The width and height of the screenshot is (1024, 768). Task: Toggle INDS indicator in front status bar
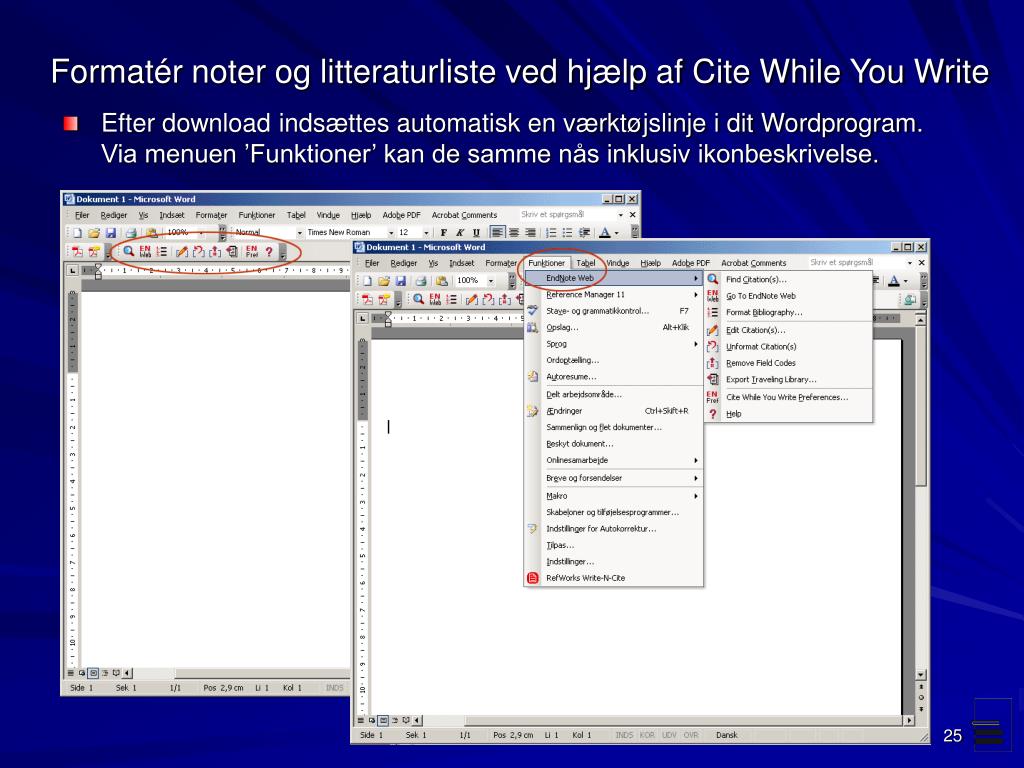point(624,735)
